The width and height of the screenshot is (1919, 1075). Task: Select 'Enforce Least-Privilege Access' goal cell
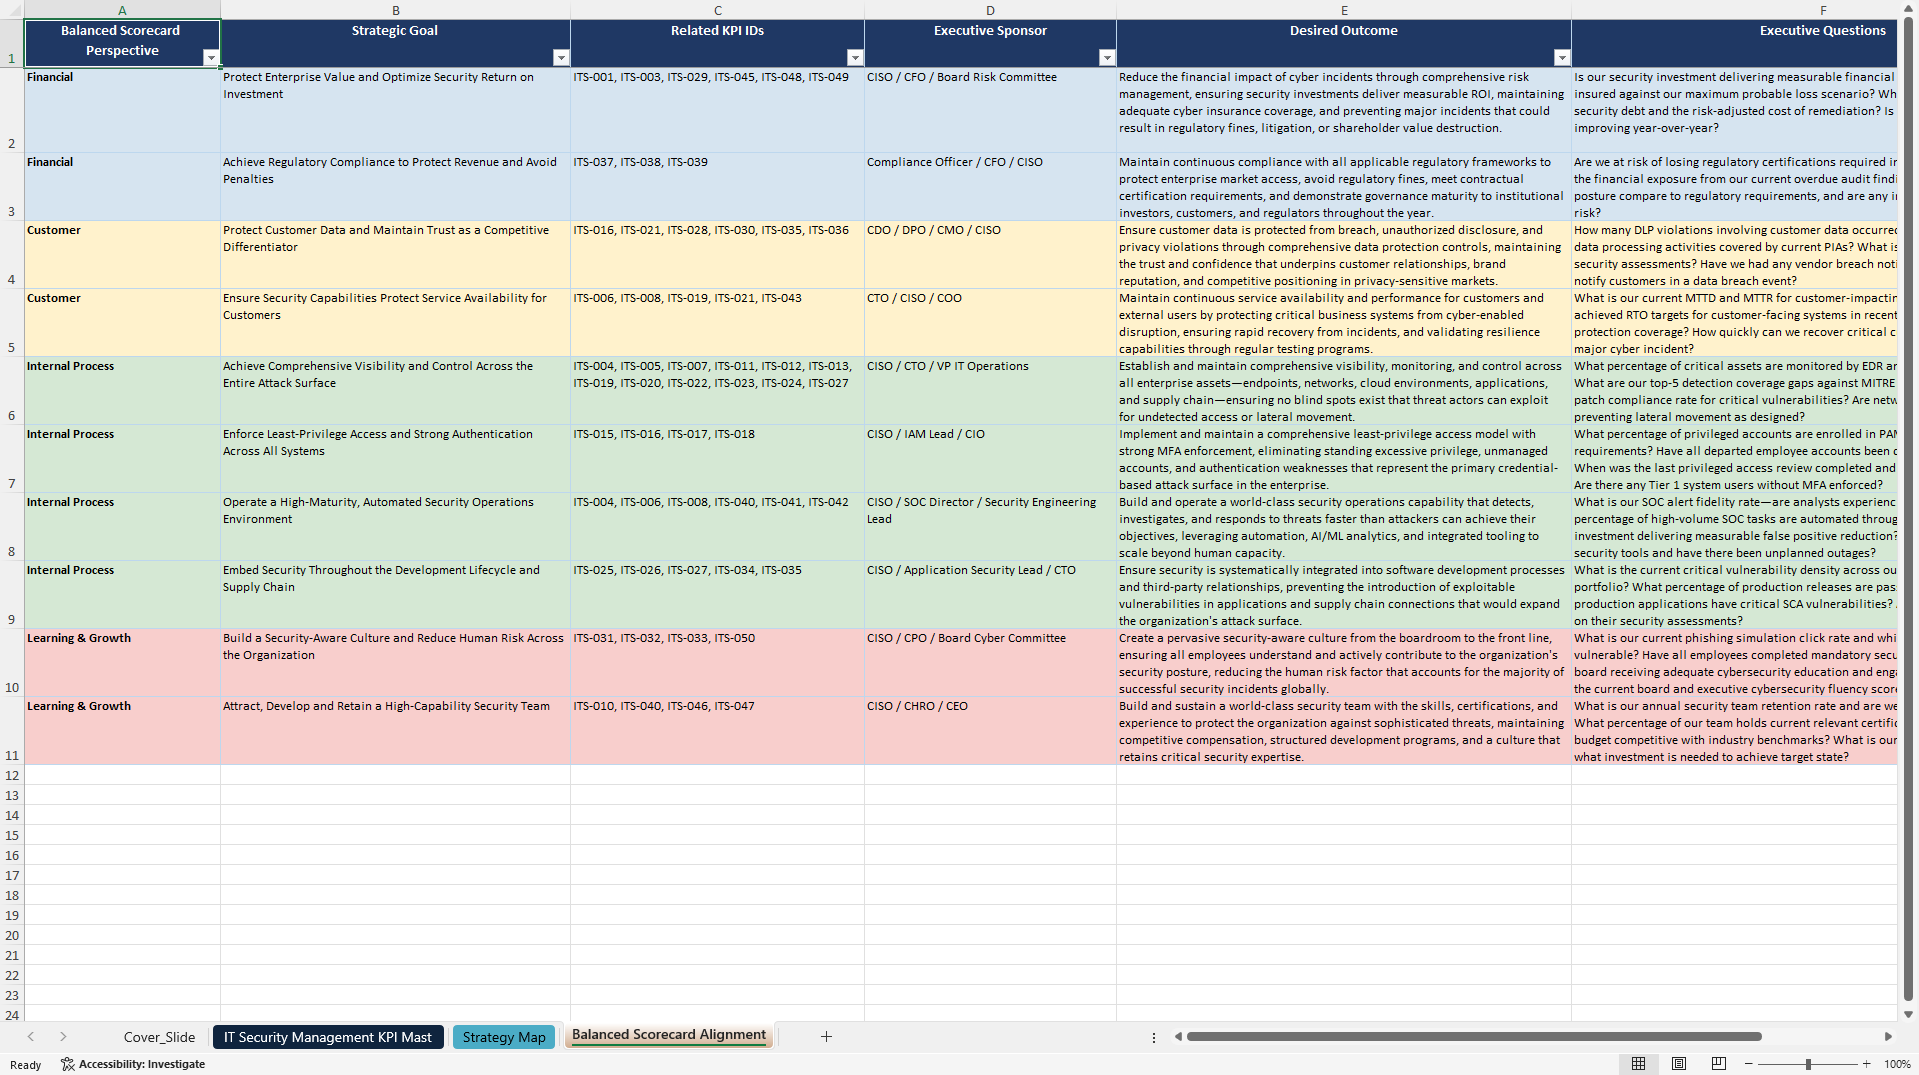coord(395,458)
